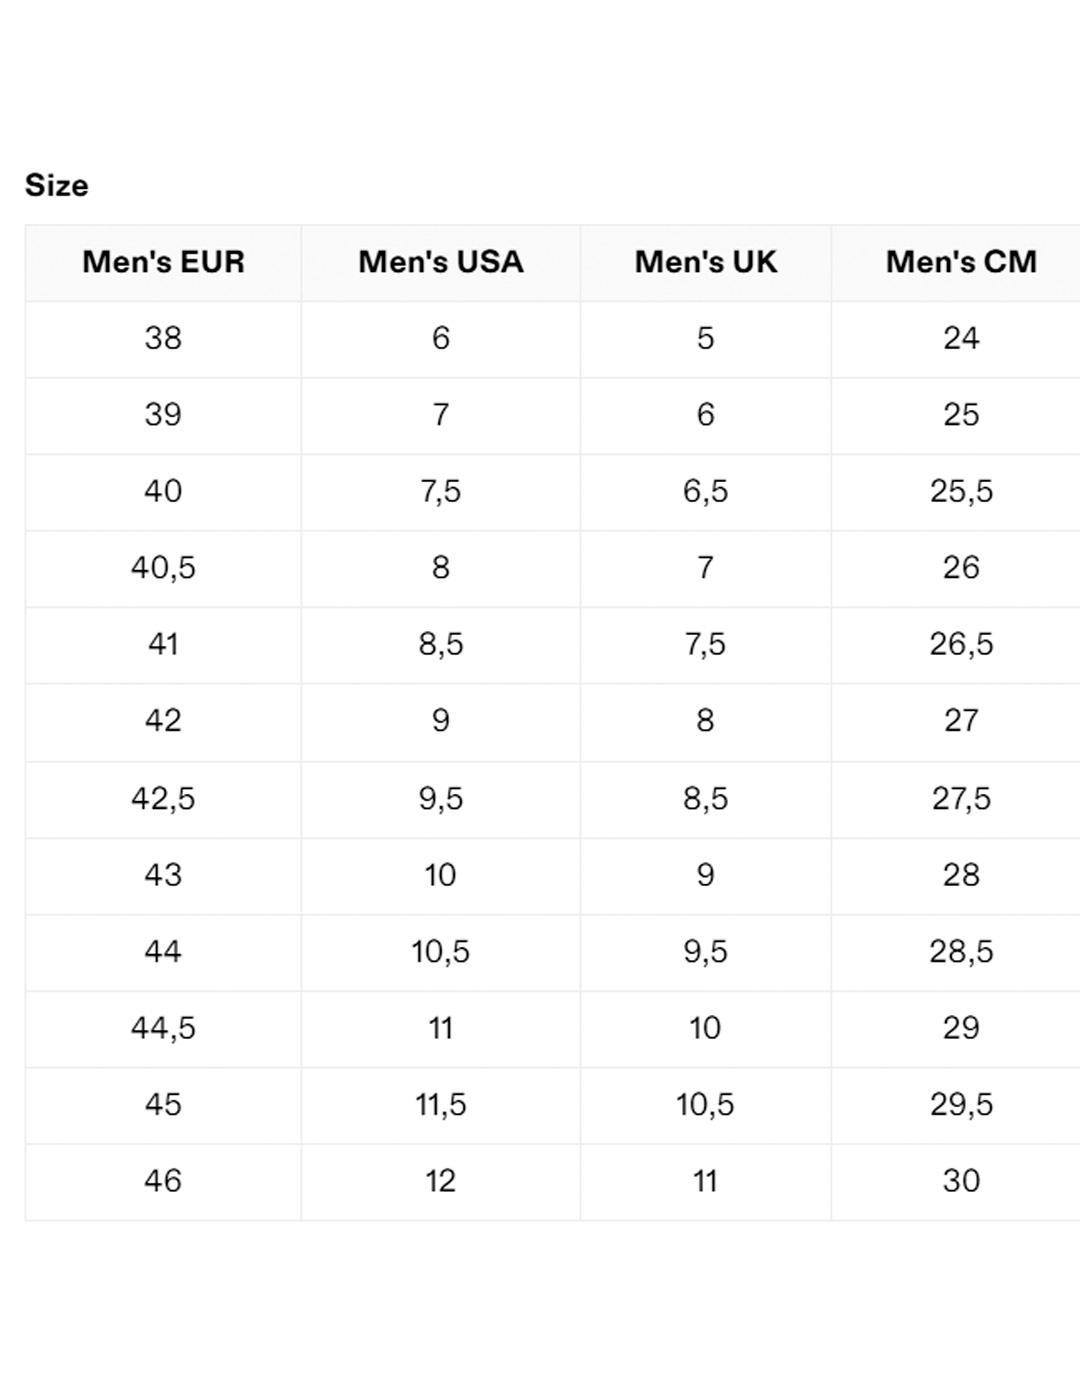Click the Men's EUR column header
The width and height of the screenshot is (1080, 1400).
(163, 262)
